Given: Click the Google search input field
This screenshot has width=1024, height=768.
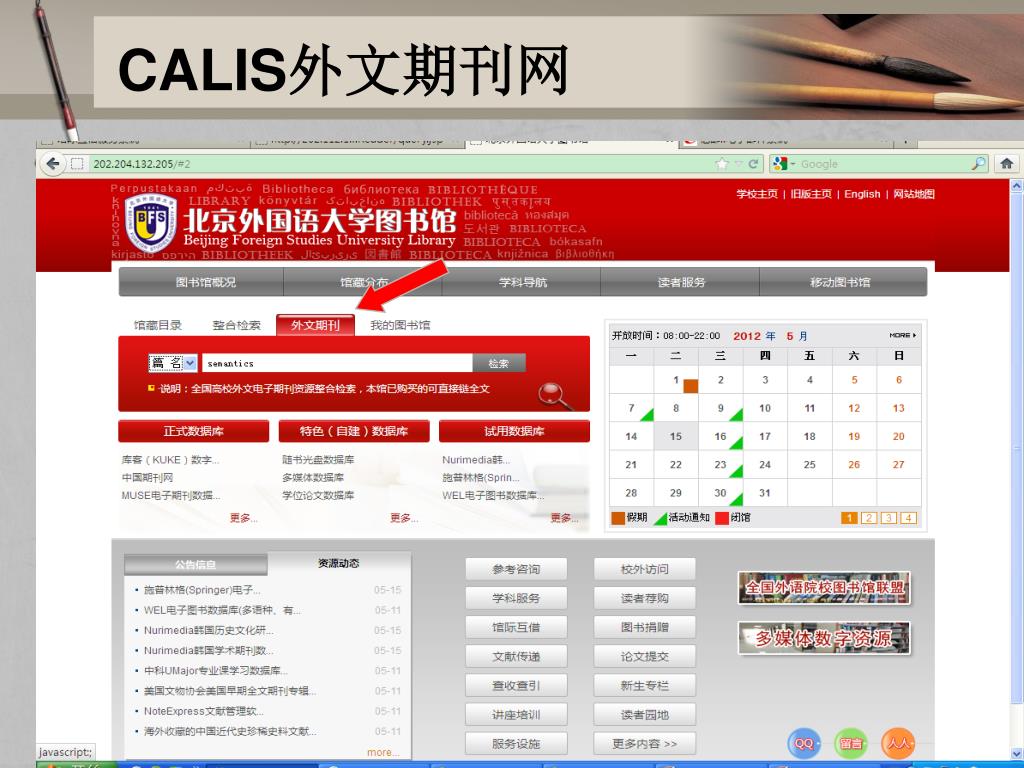Looking at the screenshot, I should click(x=885, y=164).
